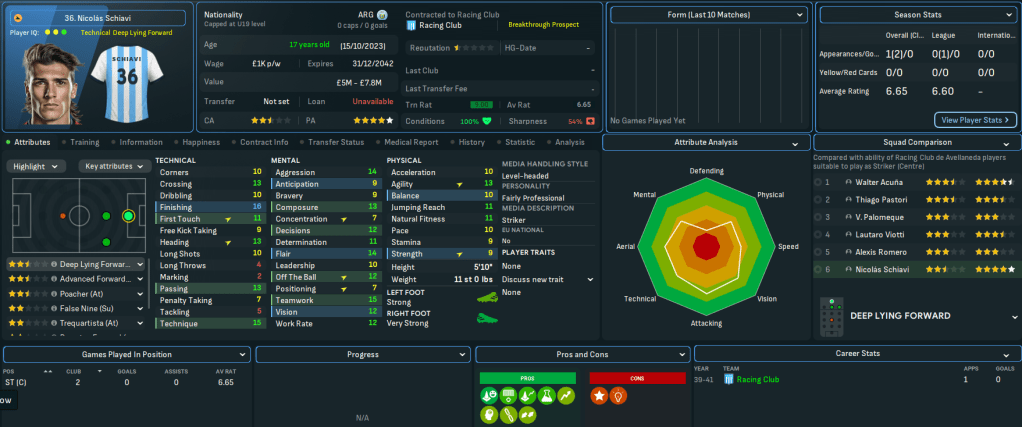Open the Key attributes dropdown

(113, 166)
